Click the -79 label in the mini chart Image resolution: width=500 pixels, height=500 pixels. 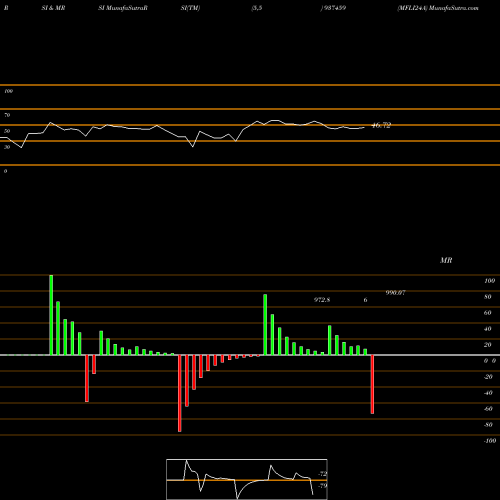click(322, 486)
